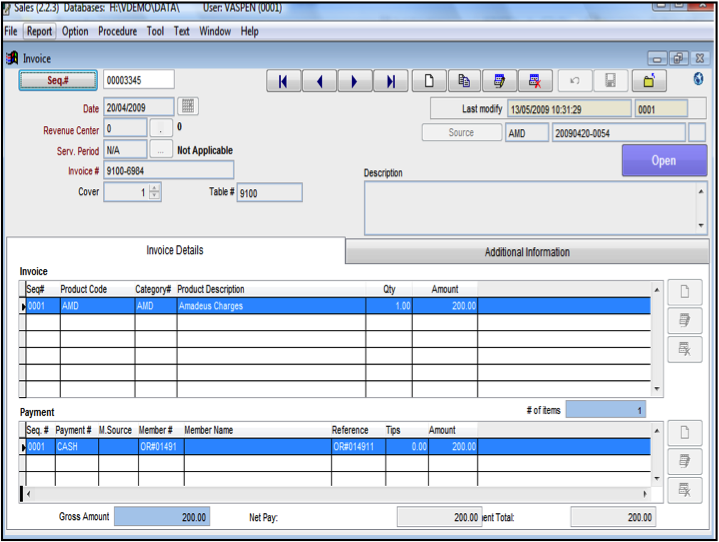Open the Tool menu
The height and width of the screenshot is (542, 719).
tap(155, 31)
